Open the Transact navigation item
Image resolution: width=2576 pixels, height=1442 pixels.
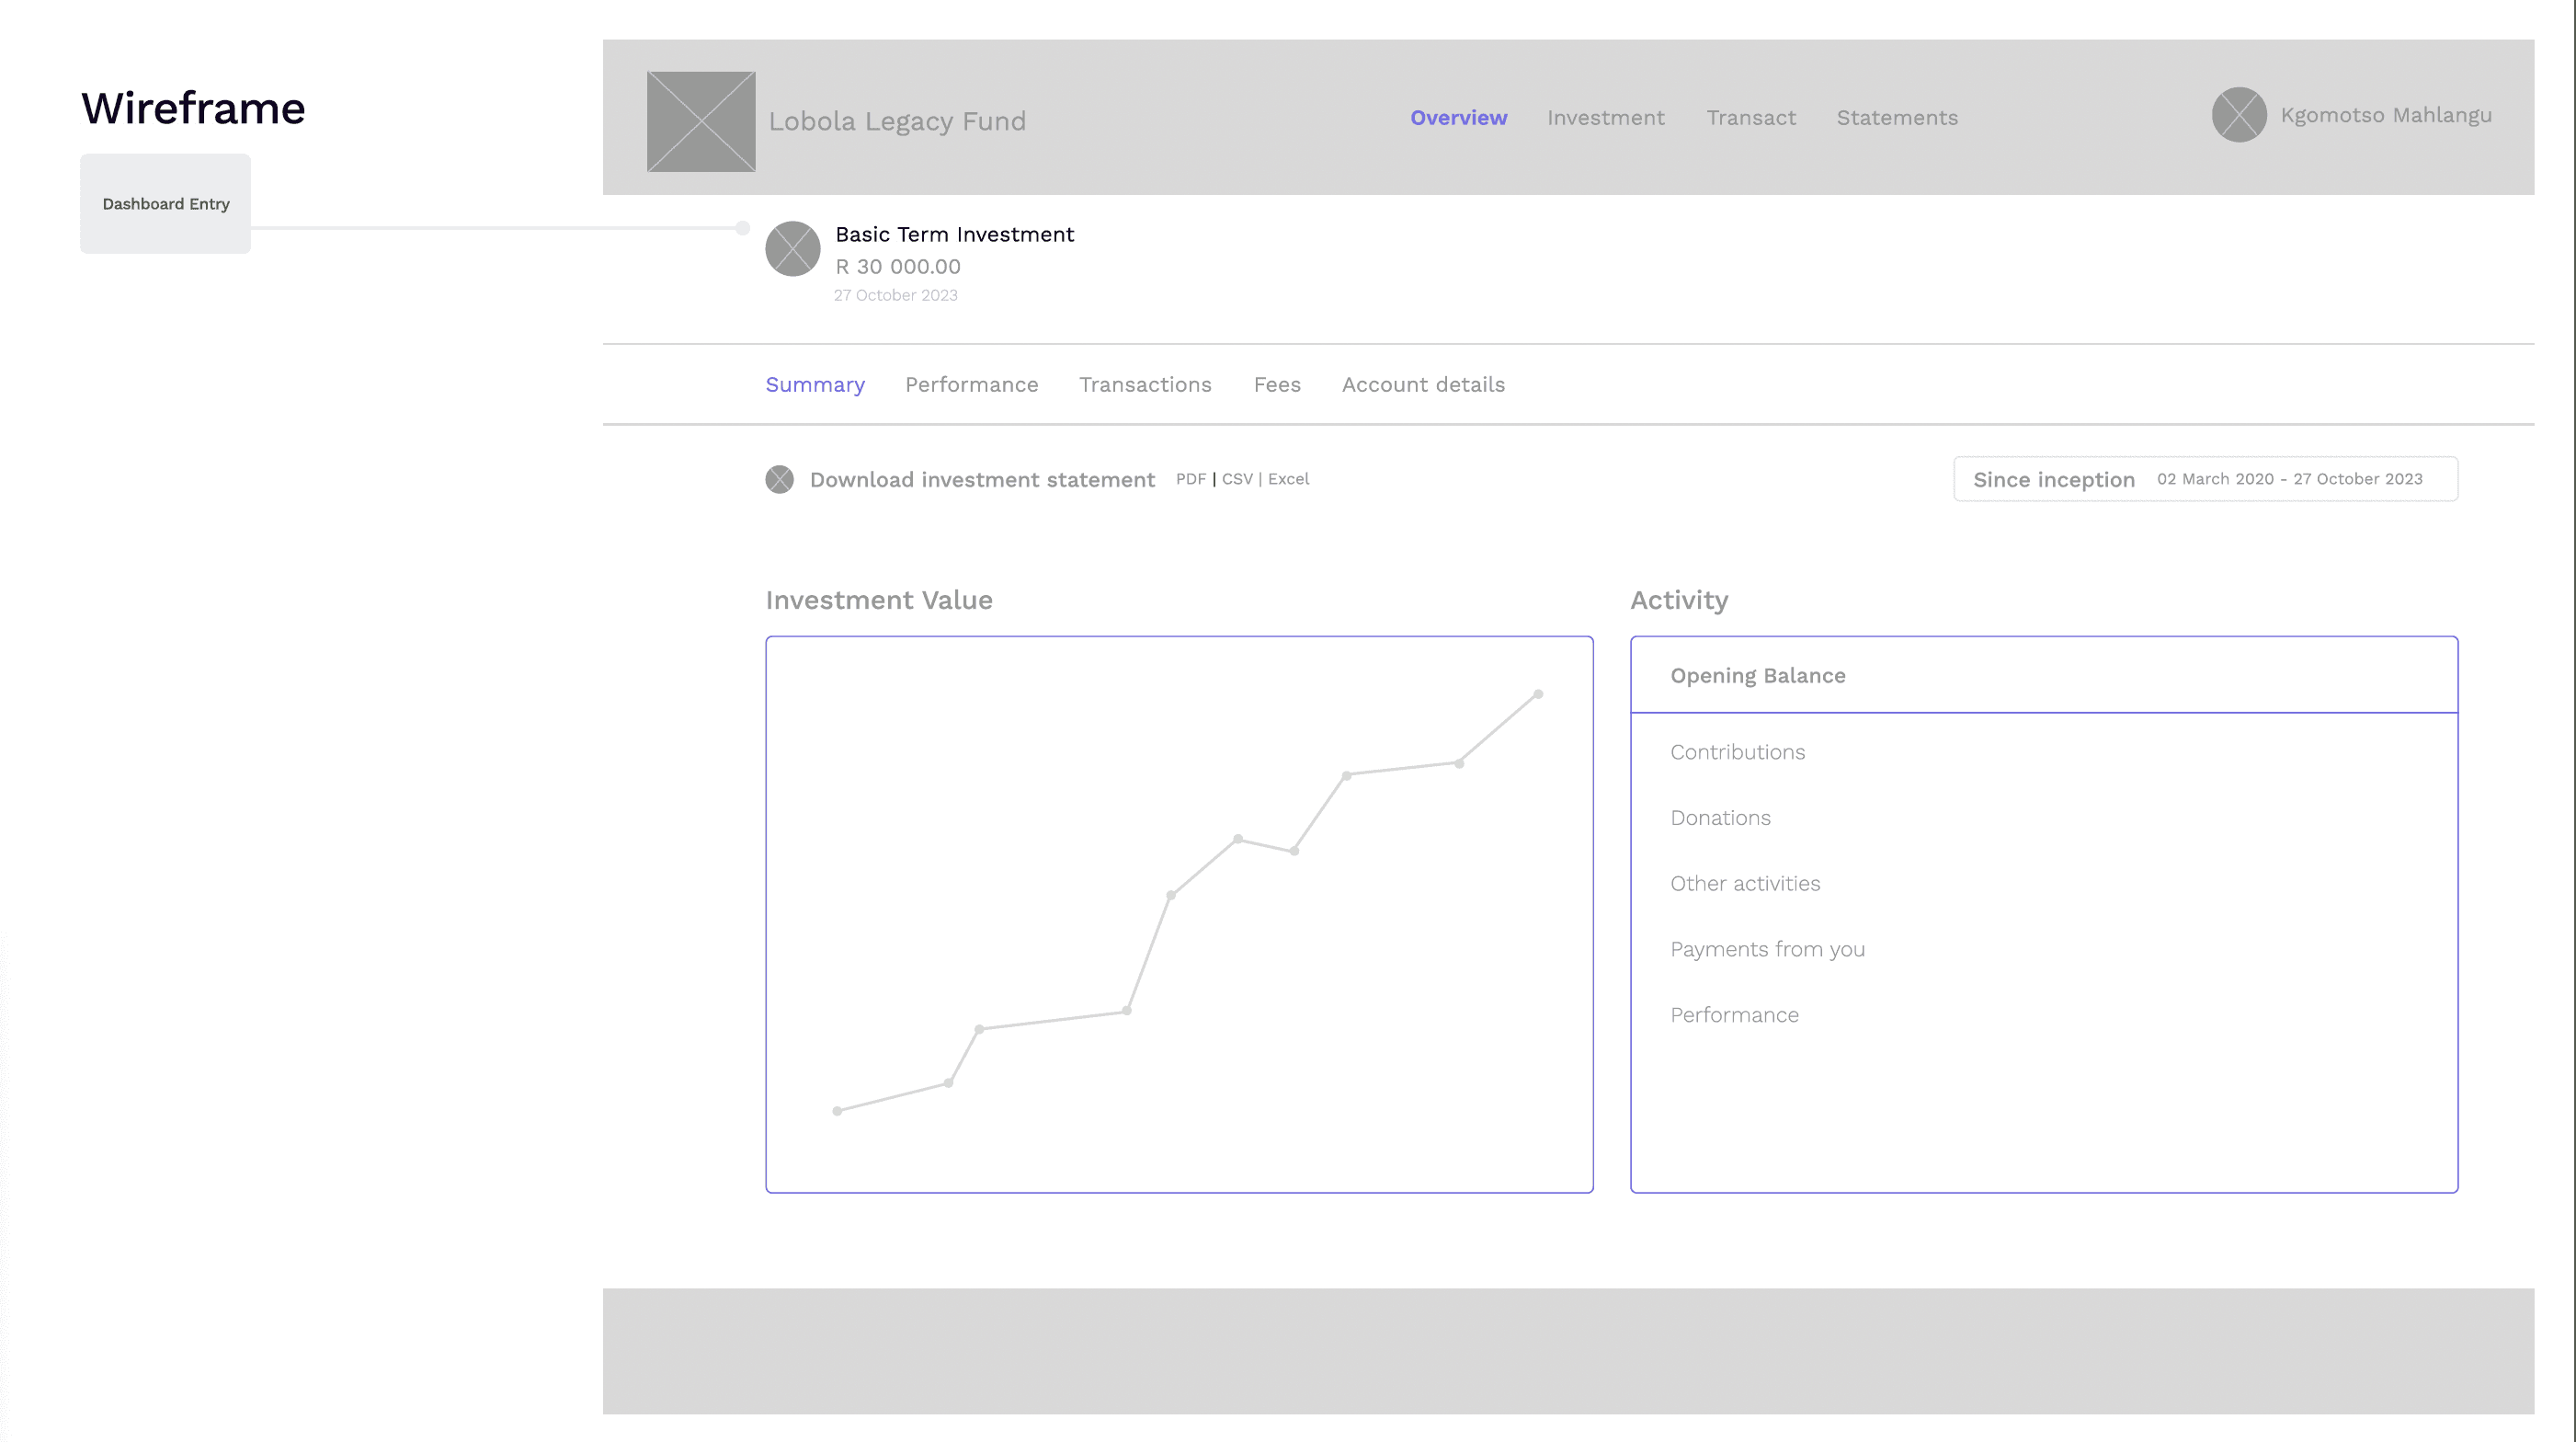(x=1750, y=118)
